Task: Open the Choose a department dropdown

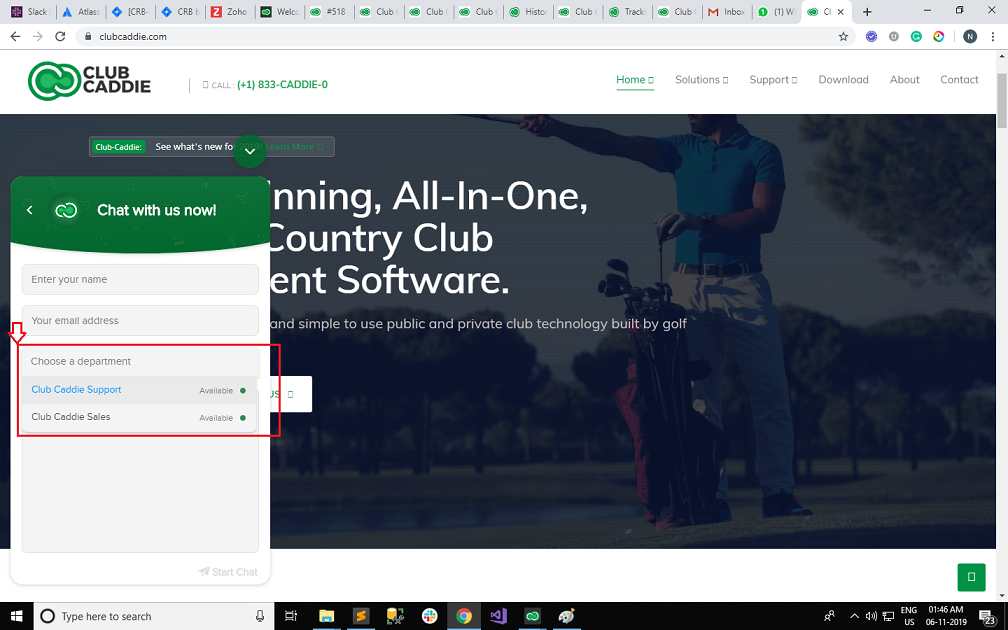Action: 140,361
